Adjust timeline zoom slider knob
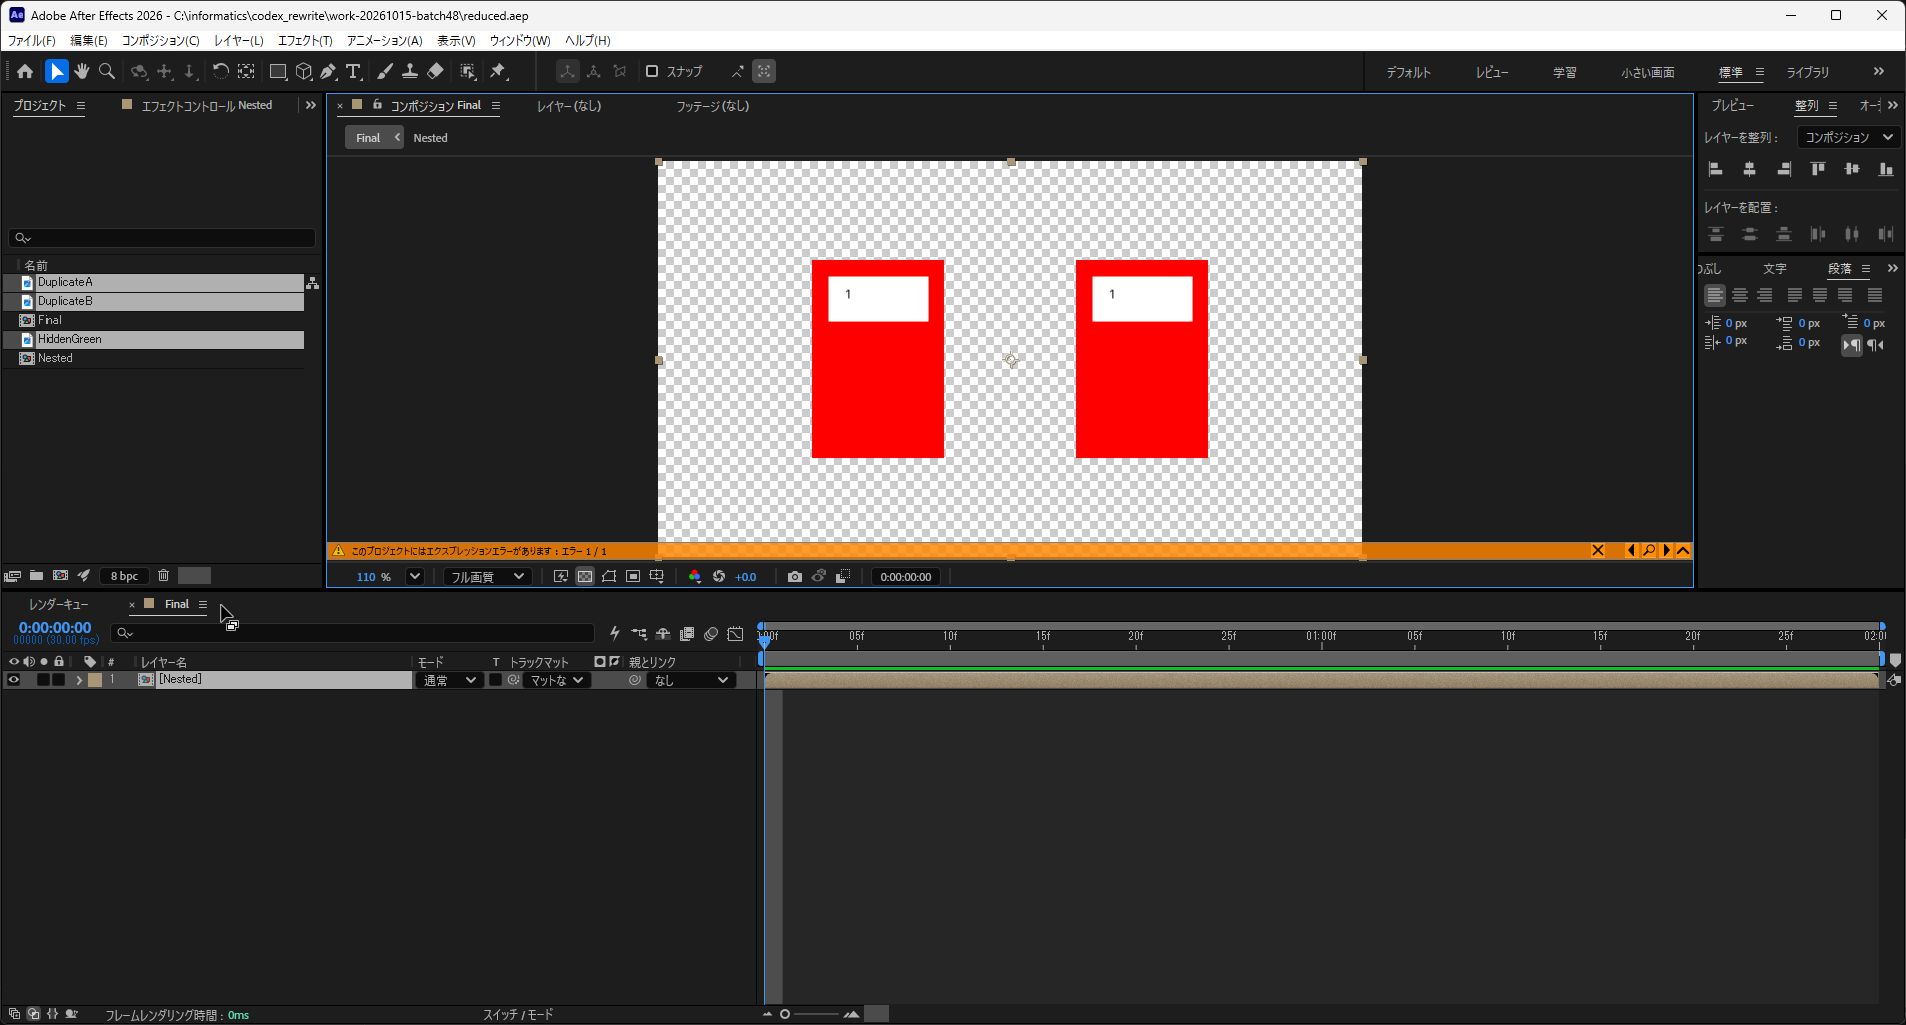This screenshot has width=1906, height=1025. 785,1014
